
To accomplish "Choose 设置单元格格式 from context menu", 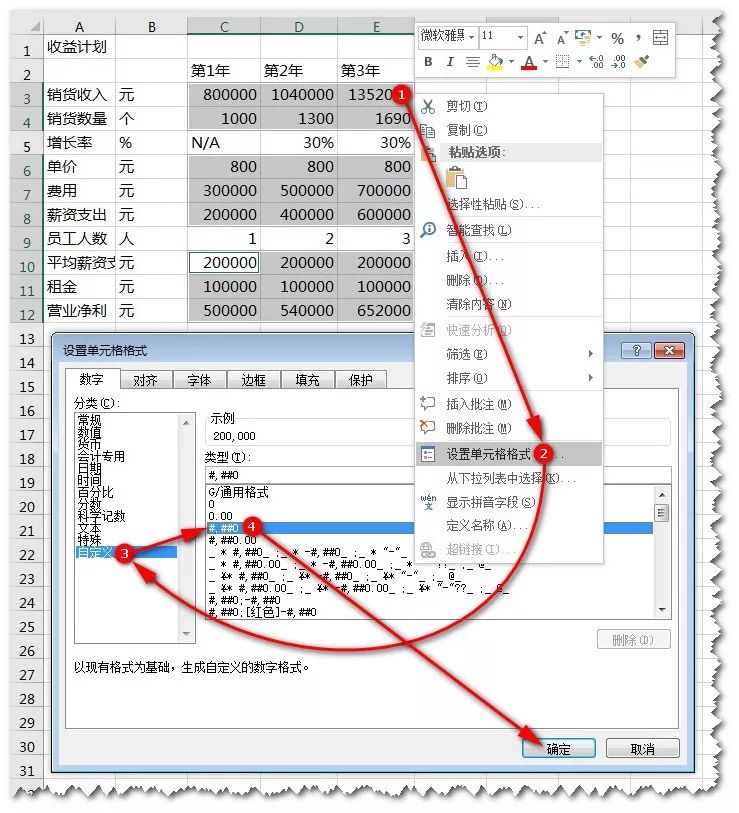I will [x=509, y=454].
